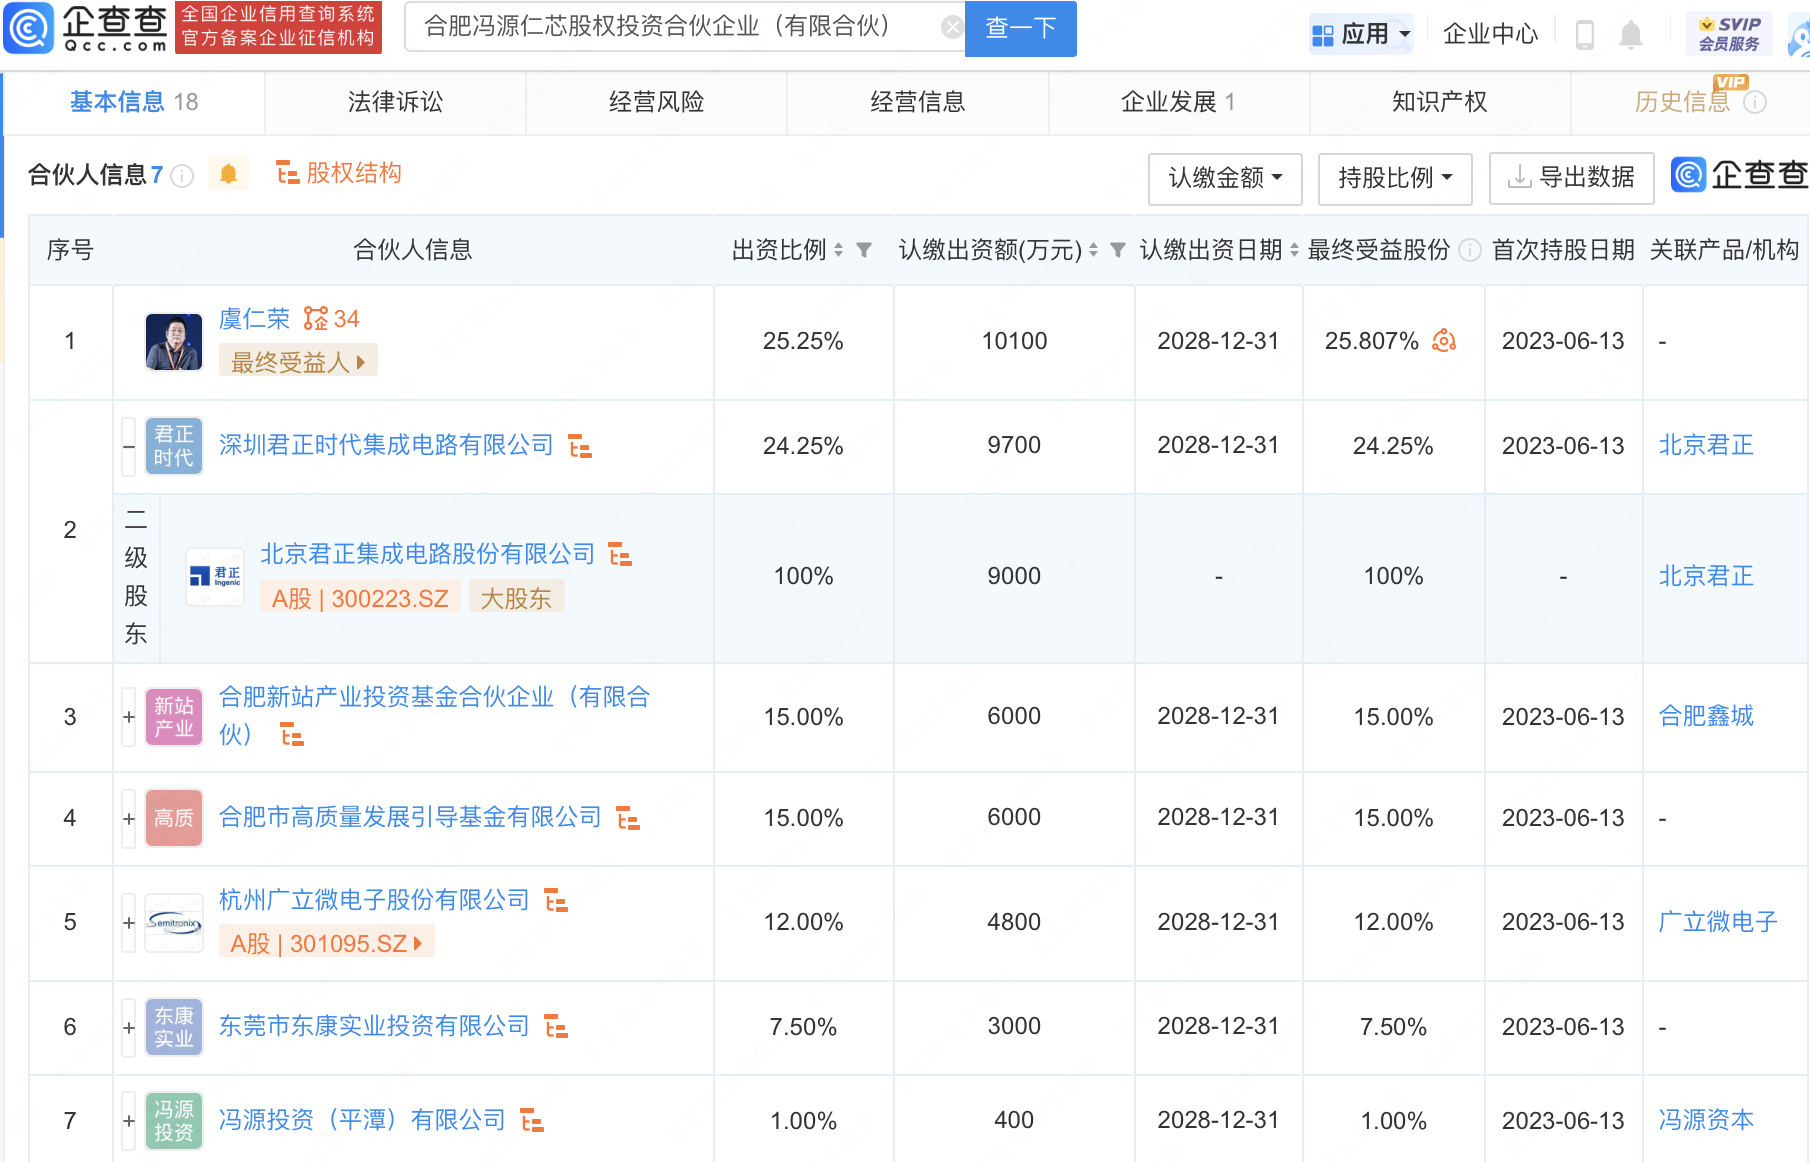
Task: Click beneficiary path icon beside 25.807%
Action: [1444, 341]
